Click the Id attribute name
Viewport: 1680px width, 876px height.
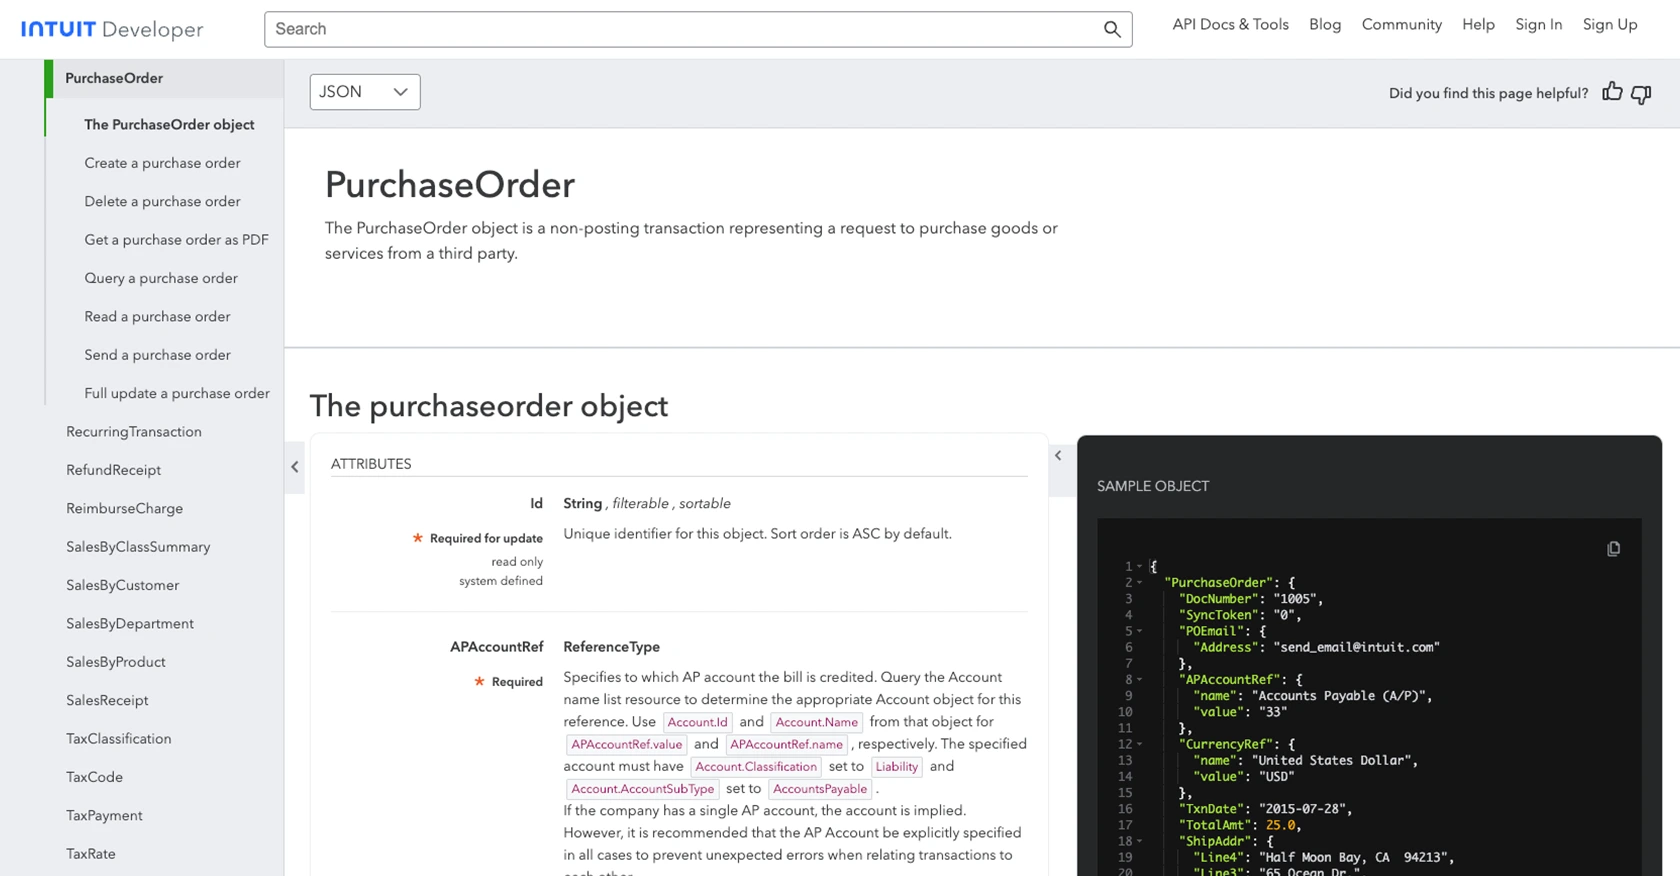coord(536,503)
